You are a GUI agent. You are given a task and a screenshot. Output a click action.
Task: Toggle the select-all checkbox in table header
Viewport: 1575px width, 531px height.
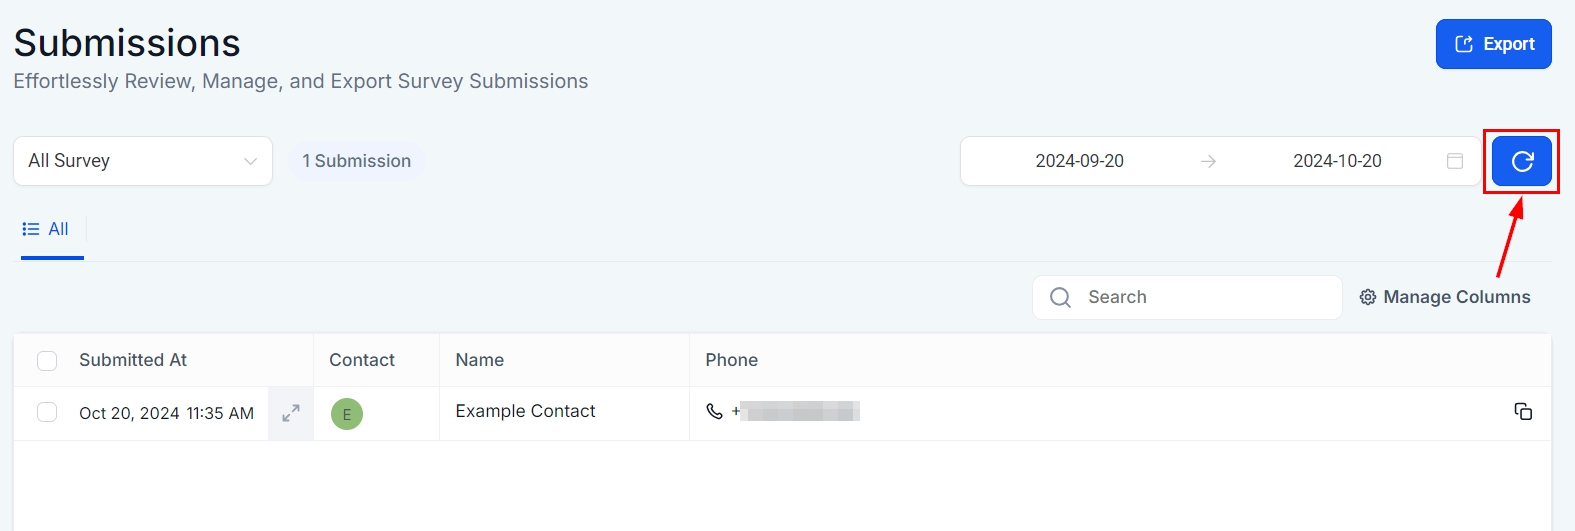click(47, 361)
